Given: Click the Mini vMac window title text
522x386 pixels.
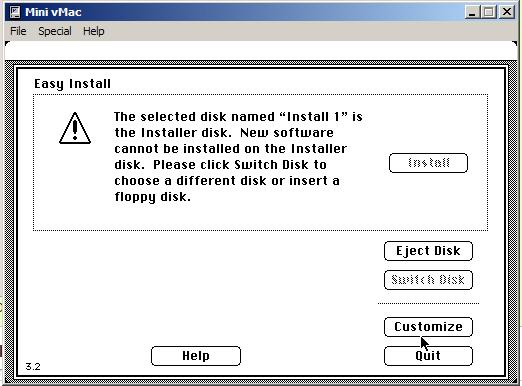Looking at the screenshot, I should pos(53,12).
